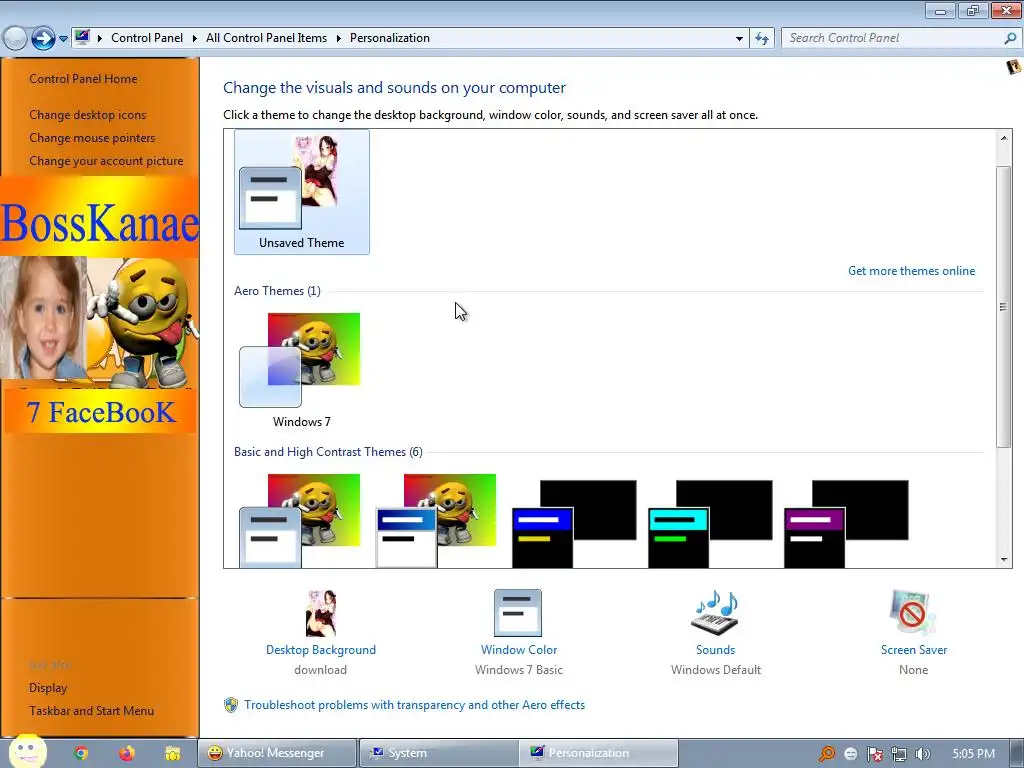This screenshot has height=768, width=1024.
Task: Open Action Center flag tray icon
Action: (874, 754)
